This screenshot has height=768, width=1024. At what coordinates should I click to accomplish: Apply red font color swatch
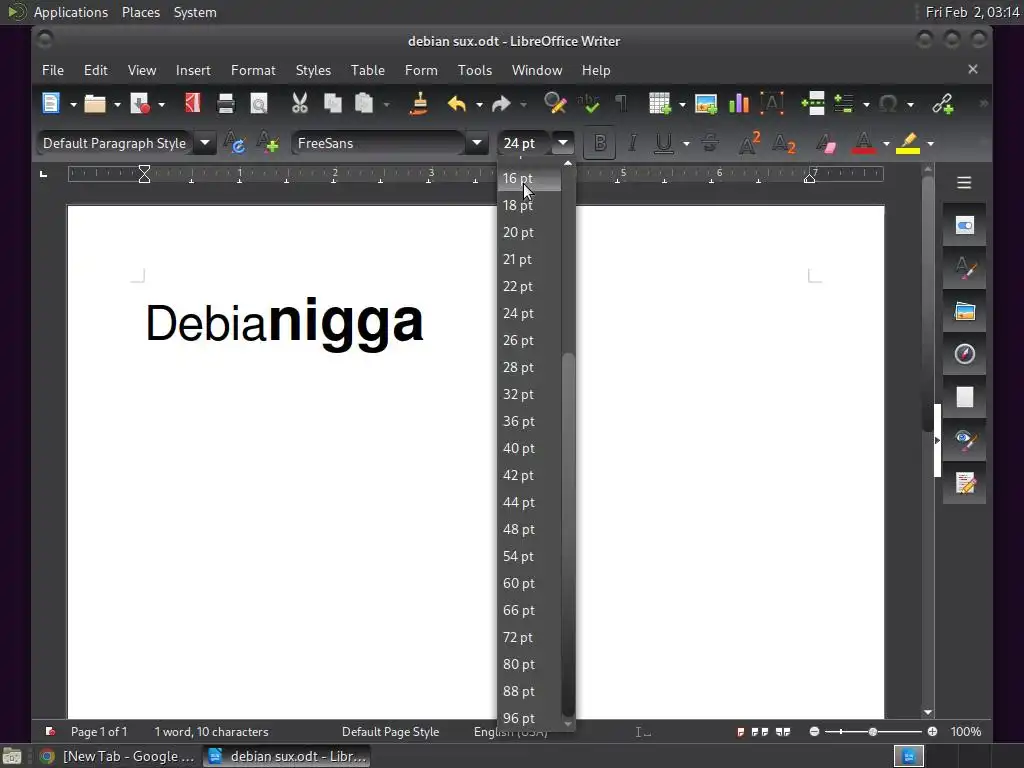pyautogui.click(x=863, y=143)
